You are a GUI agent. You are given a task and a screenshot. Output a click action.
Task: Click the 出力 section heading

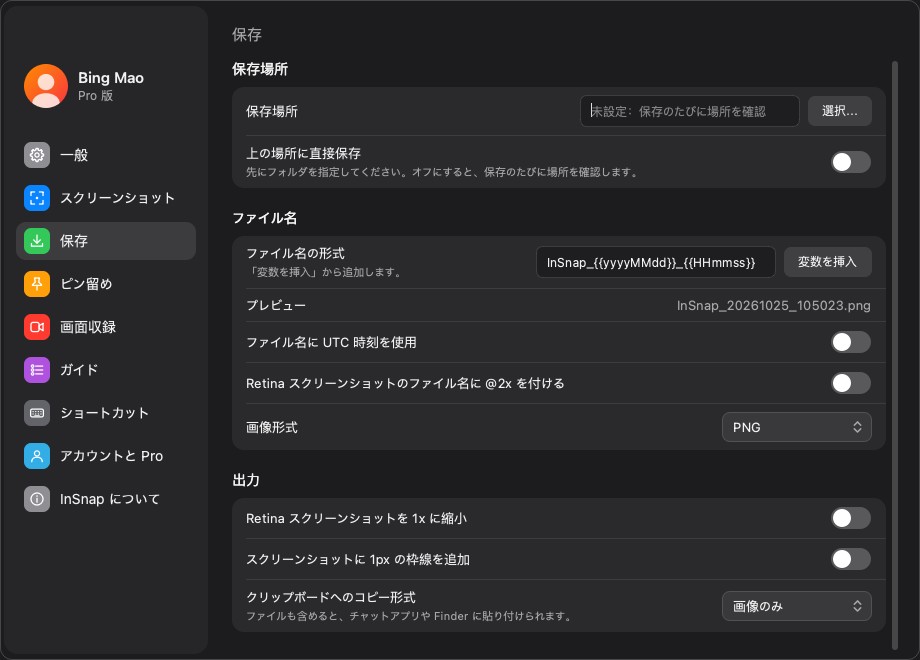pos(246,480)
